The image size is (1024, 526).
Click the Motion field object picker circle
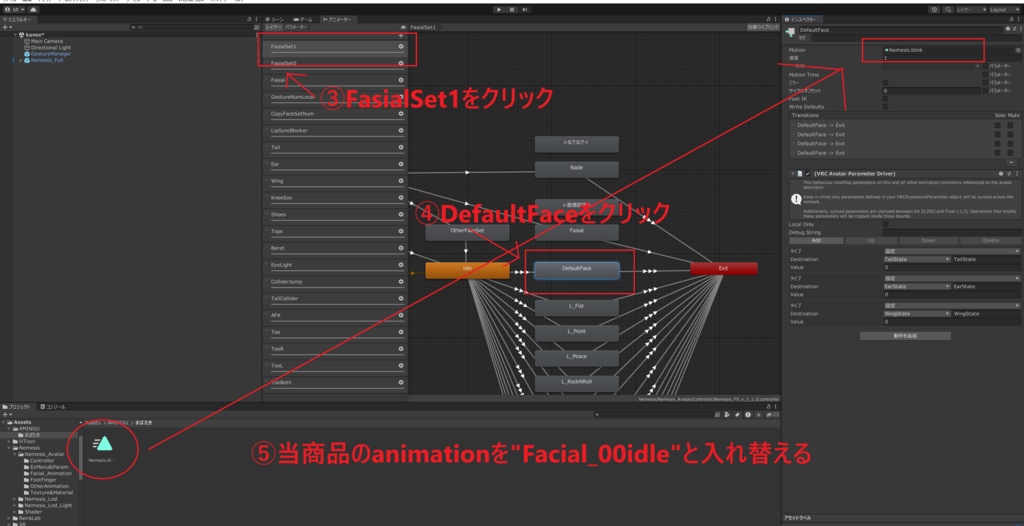(x=1017, y=50)
